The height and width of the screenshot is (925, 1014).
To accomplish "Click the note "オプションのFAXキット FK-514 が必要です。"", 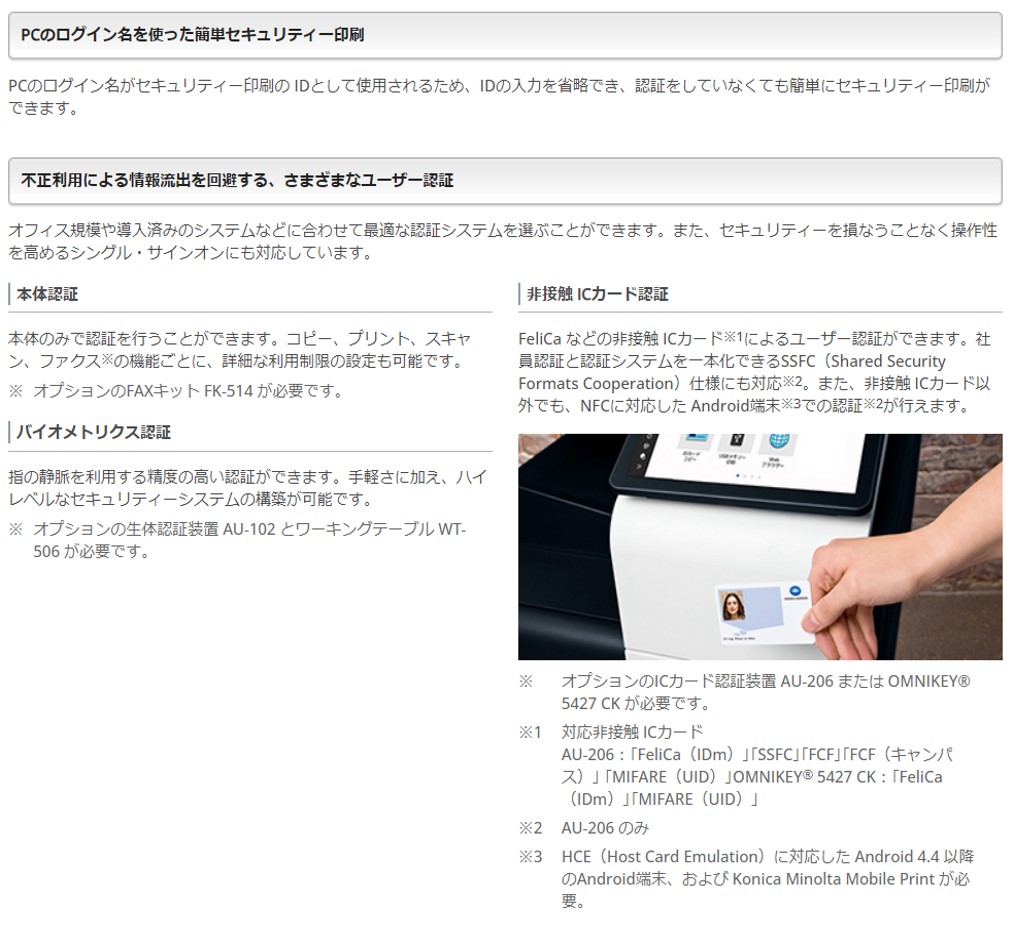I will tap(188, 391).
